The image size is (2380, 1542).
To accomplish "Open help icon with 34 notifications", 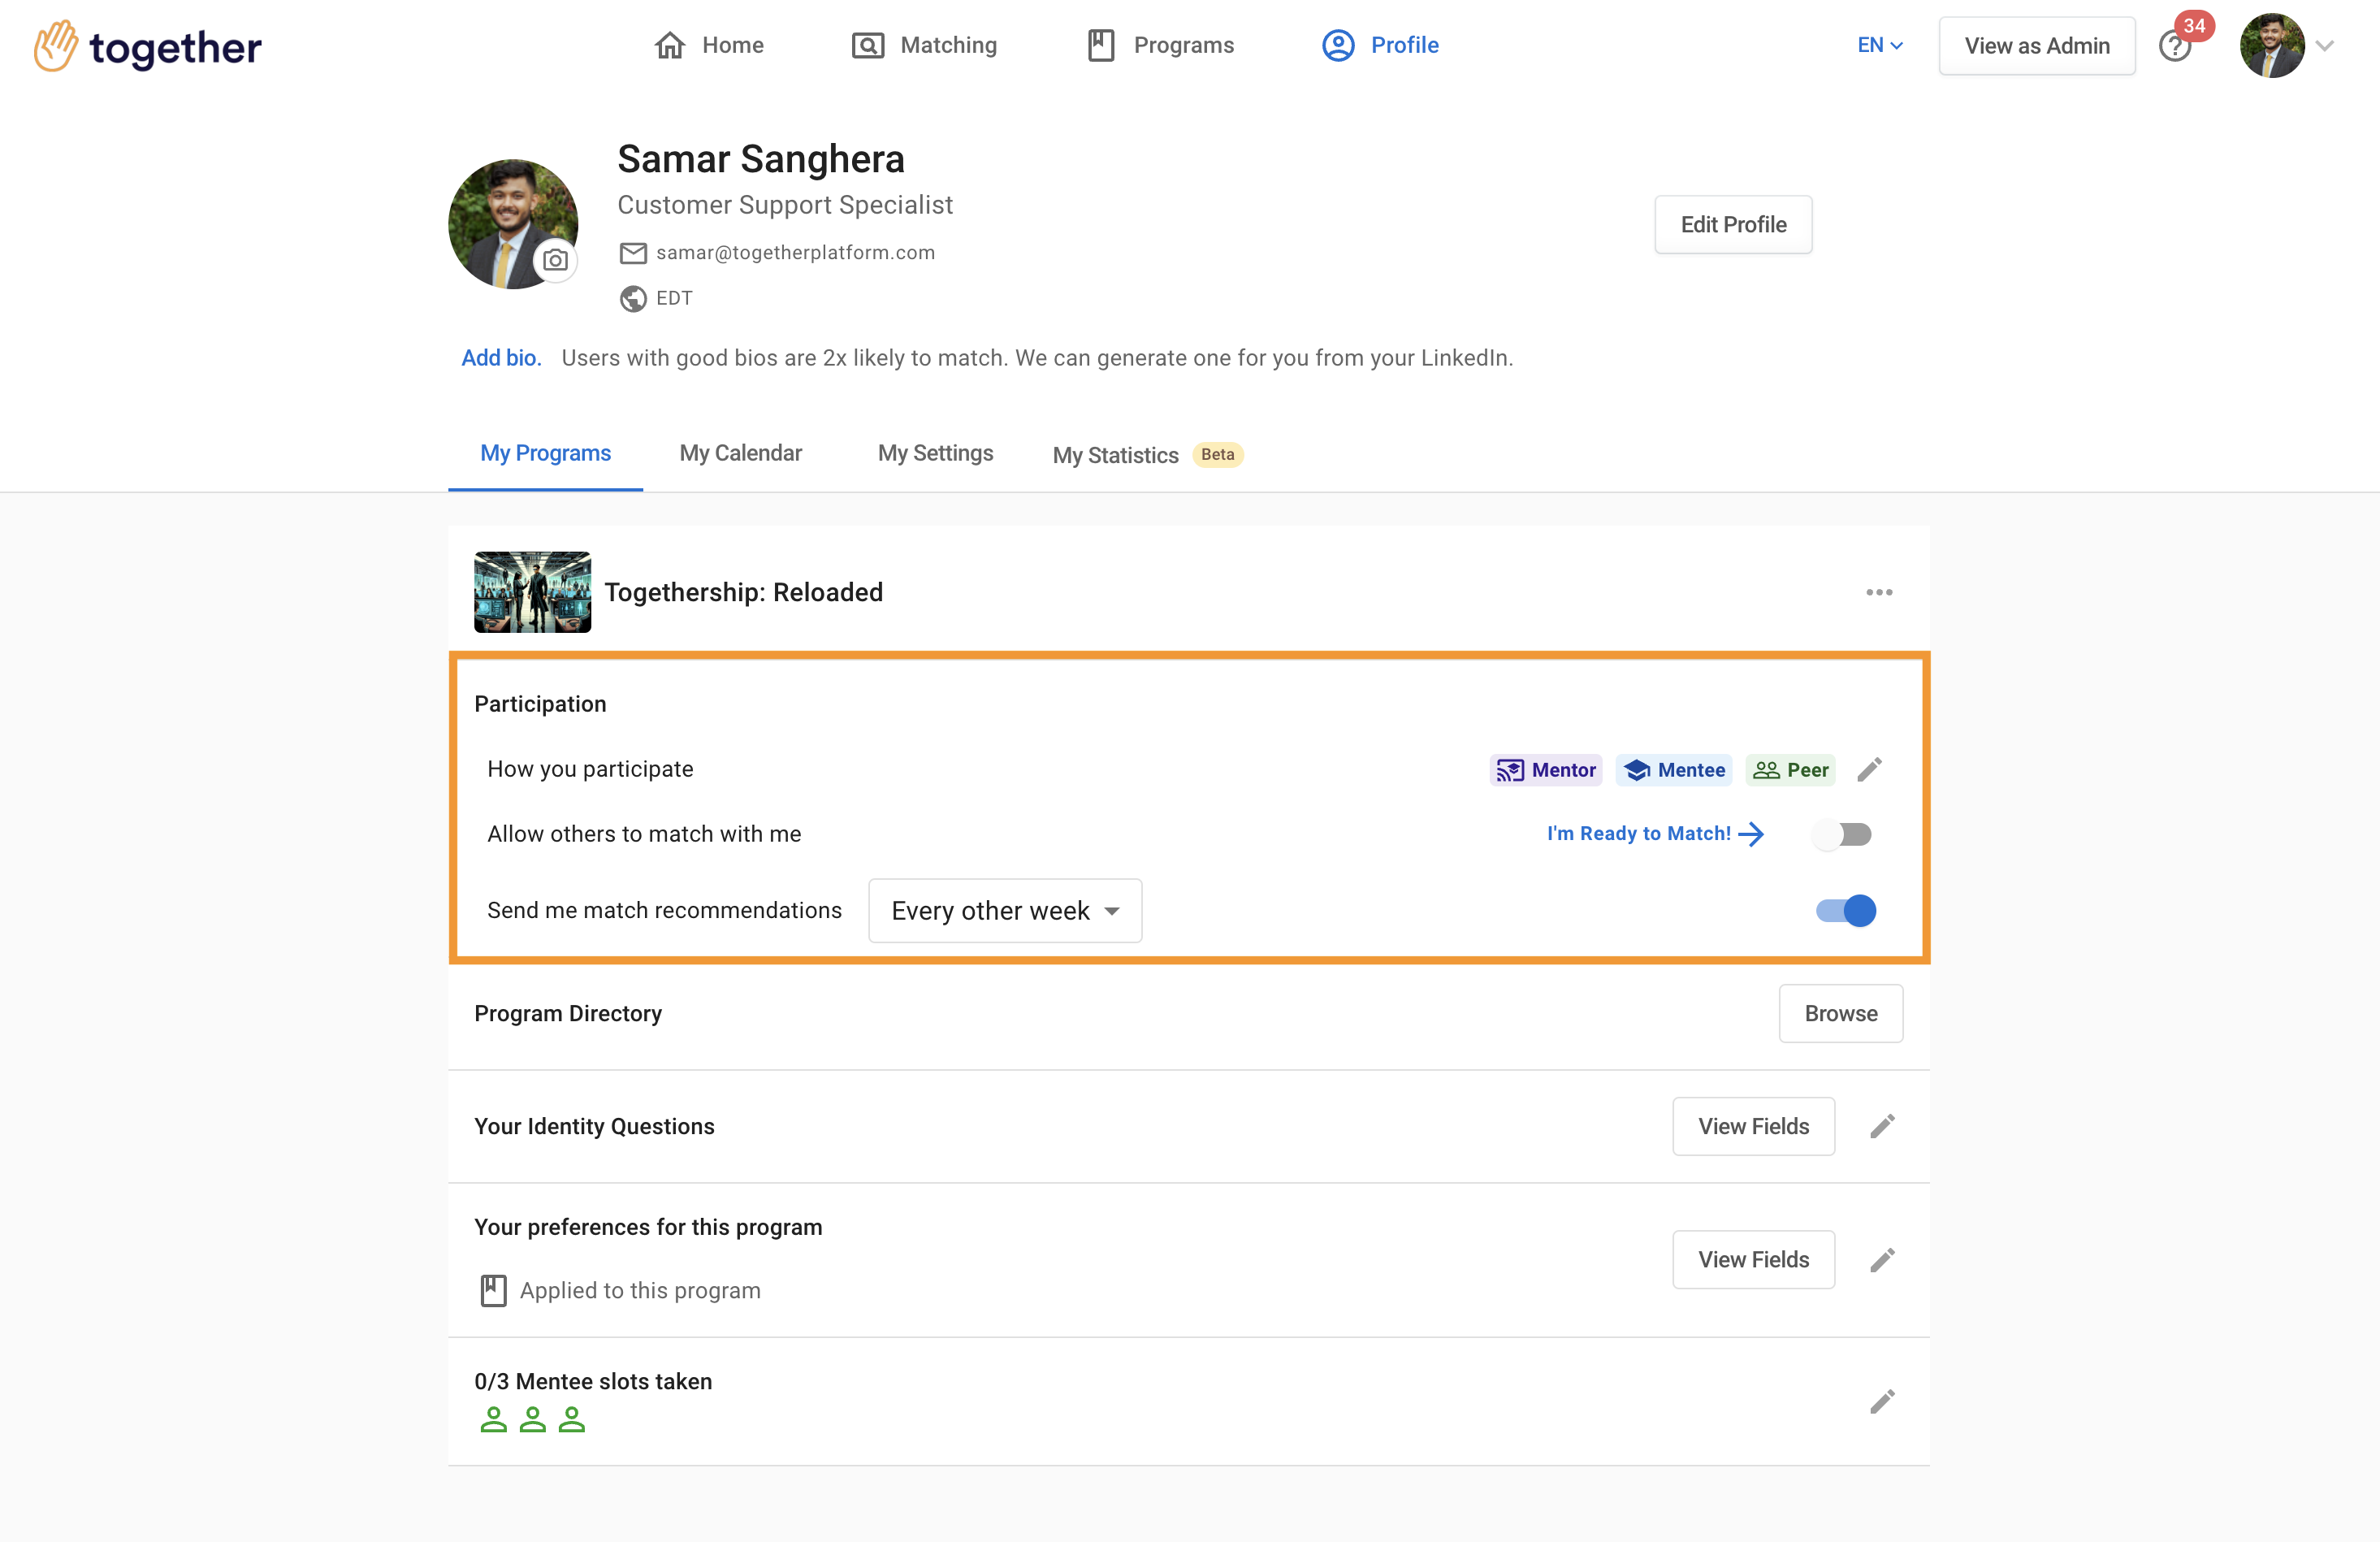I will click(x=2175, y=46).
